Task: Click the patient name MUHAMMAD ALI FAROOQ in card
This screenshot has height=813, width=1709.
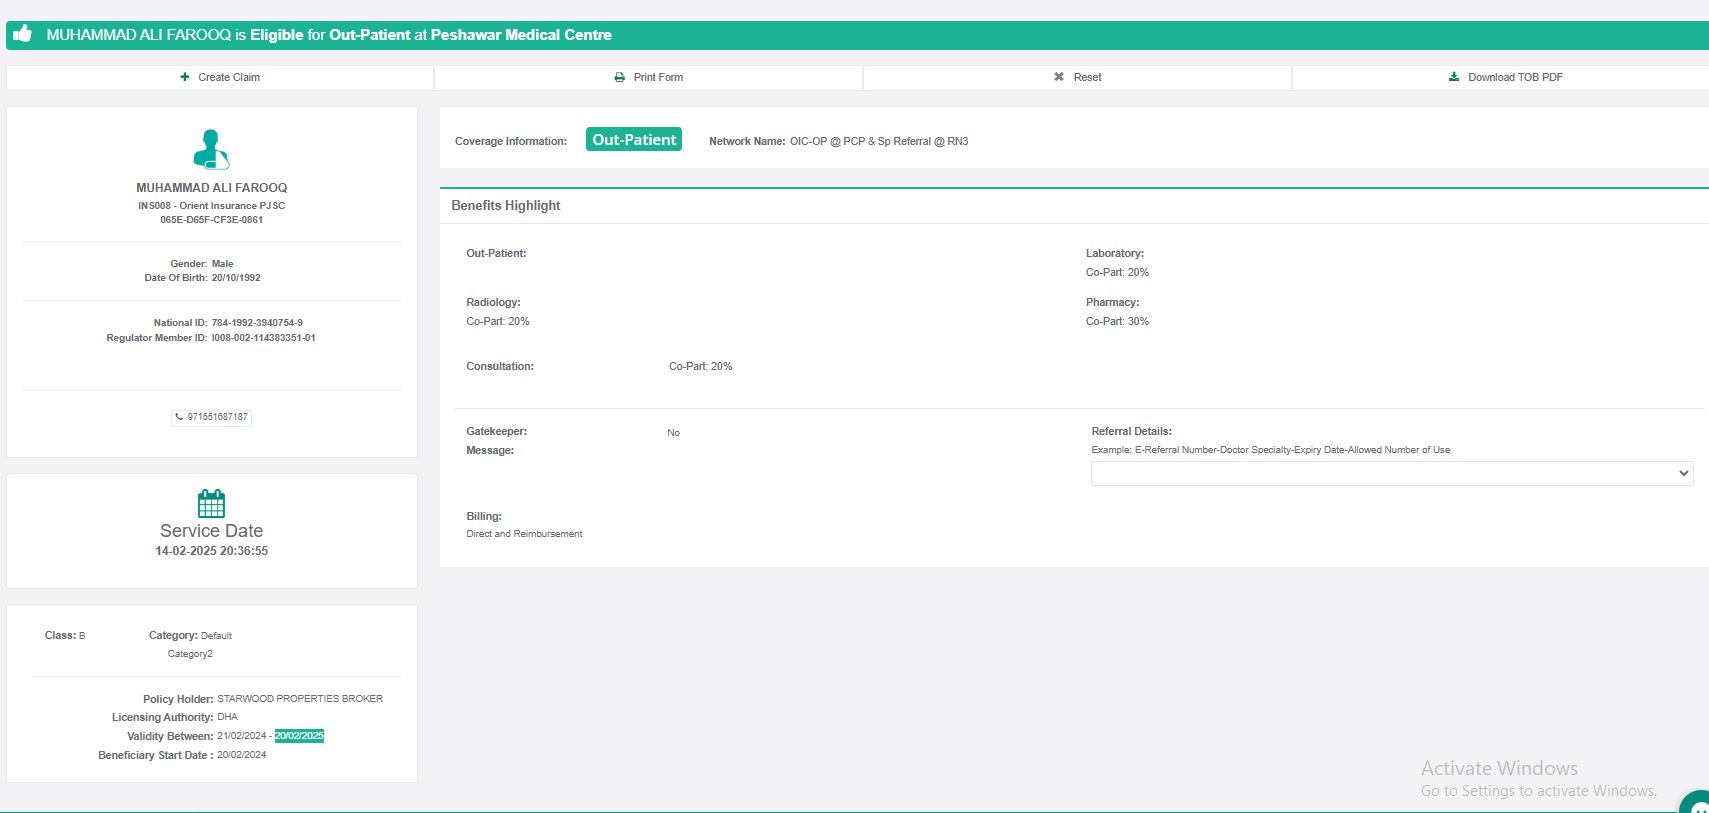Action: (212, 188)
